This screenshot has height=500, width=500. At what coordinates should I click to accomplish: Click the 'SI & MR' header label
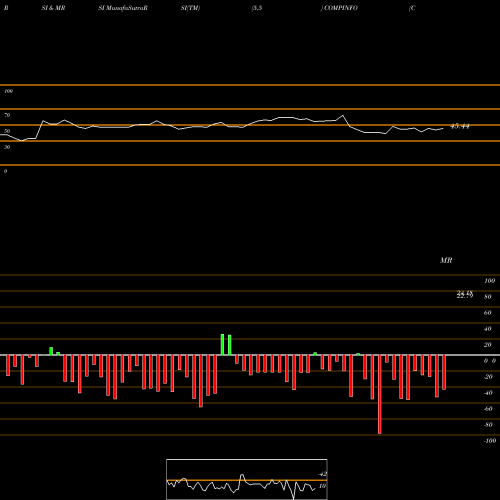[x=53, y=8]
